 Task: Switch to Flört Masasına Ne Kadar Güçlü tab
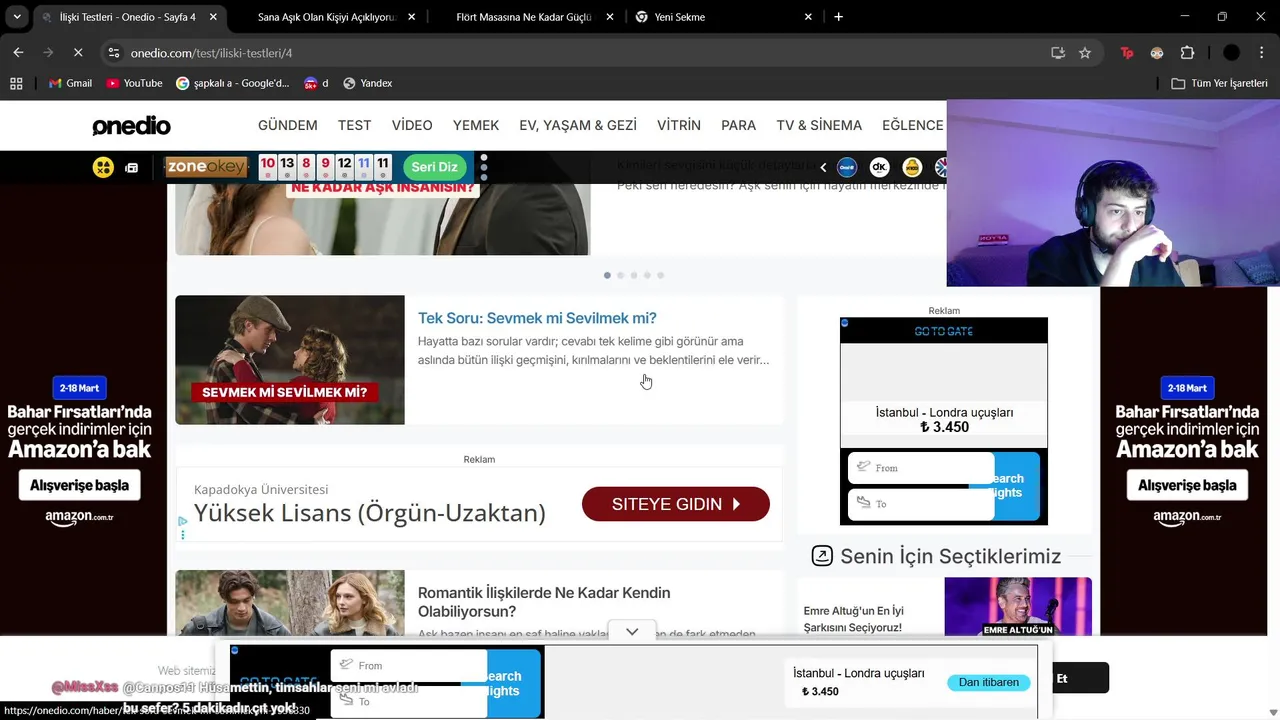(524, 17)
